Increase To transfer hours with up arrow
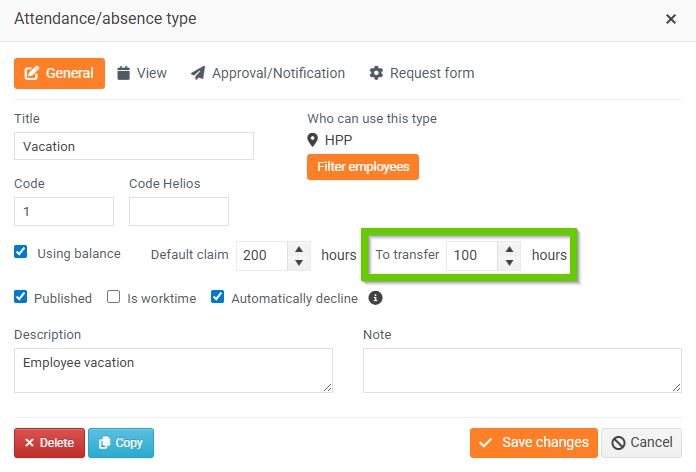Viewport: 696px width, 472px height. (509, 248)
